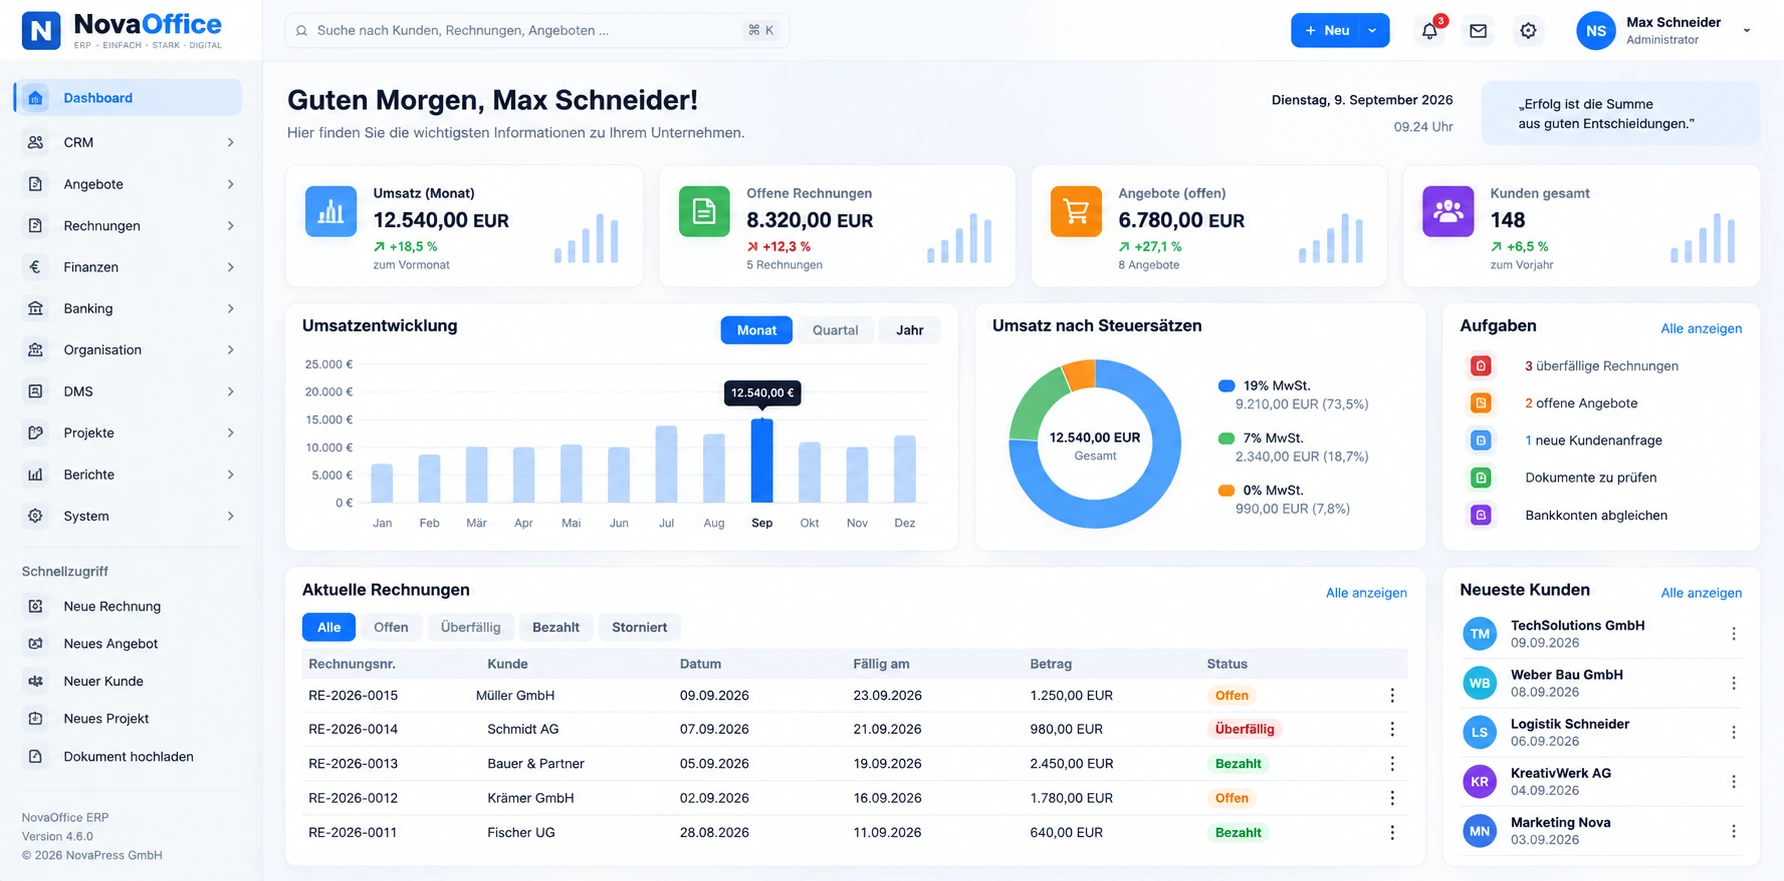Open the Dashboard sidebar item

[x=128, y=98]
